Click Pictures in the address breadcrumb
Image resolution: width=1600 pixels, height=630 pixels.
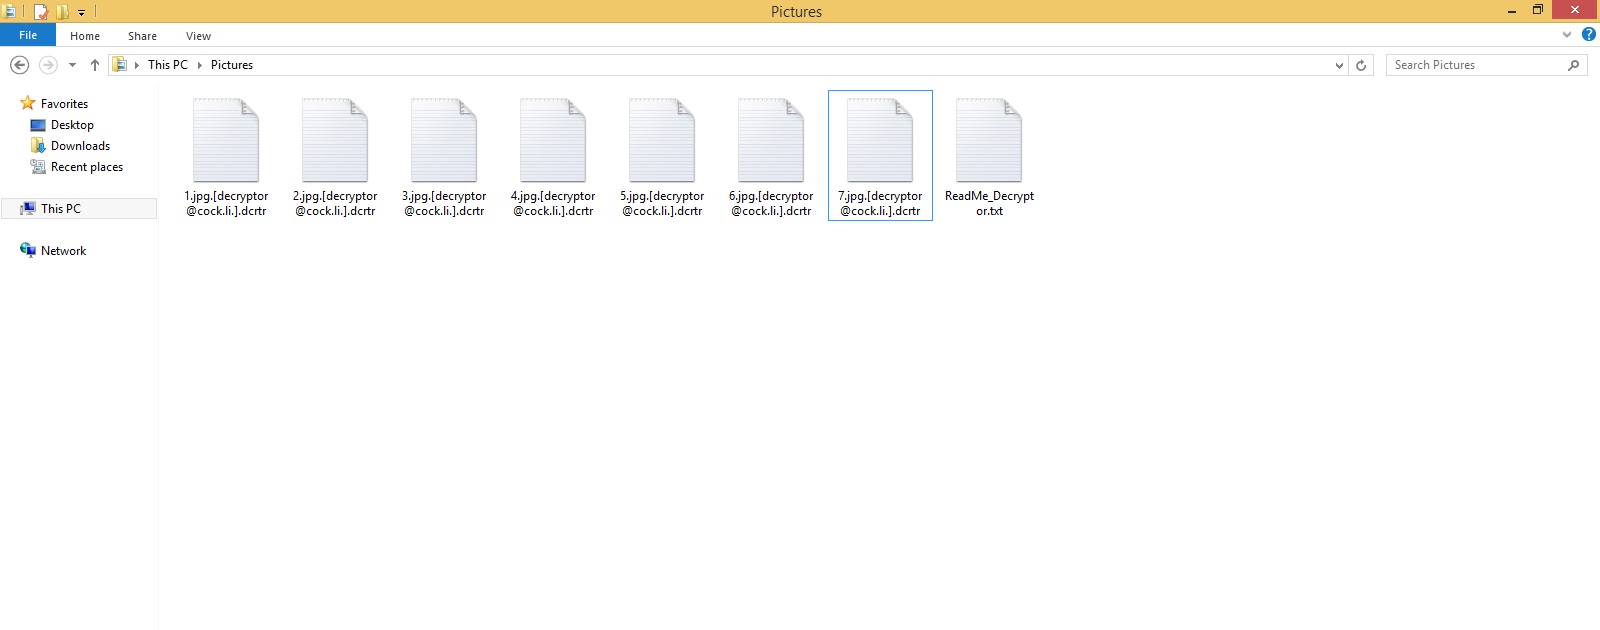pos(232,65)
